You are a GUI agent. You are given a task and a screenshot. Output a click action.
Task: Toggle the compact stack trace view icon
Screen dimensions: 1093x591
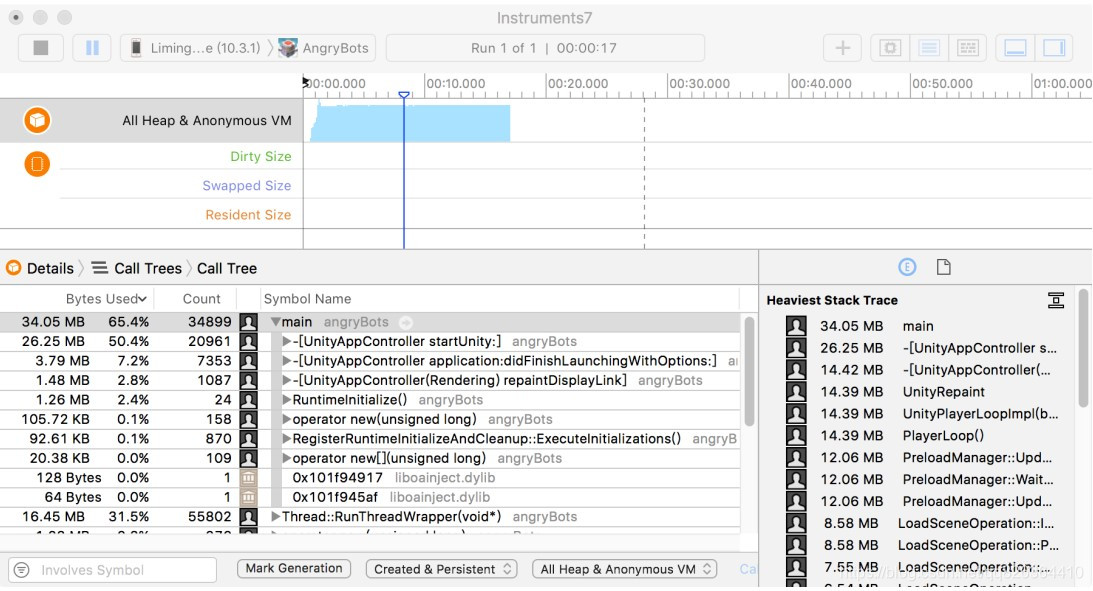(1055, 300)
